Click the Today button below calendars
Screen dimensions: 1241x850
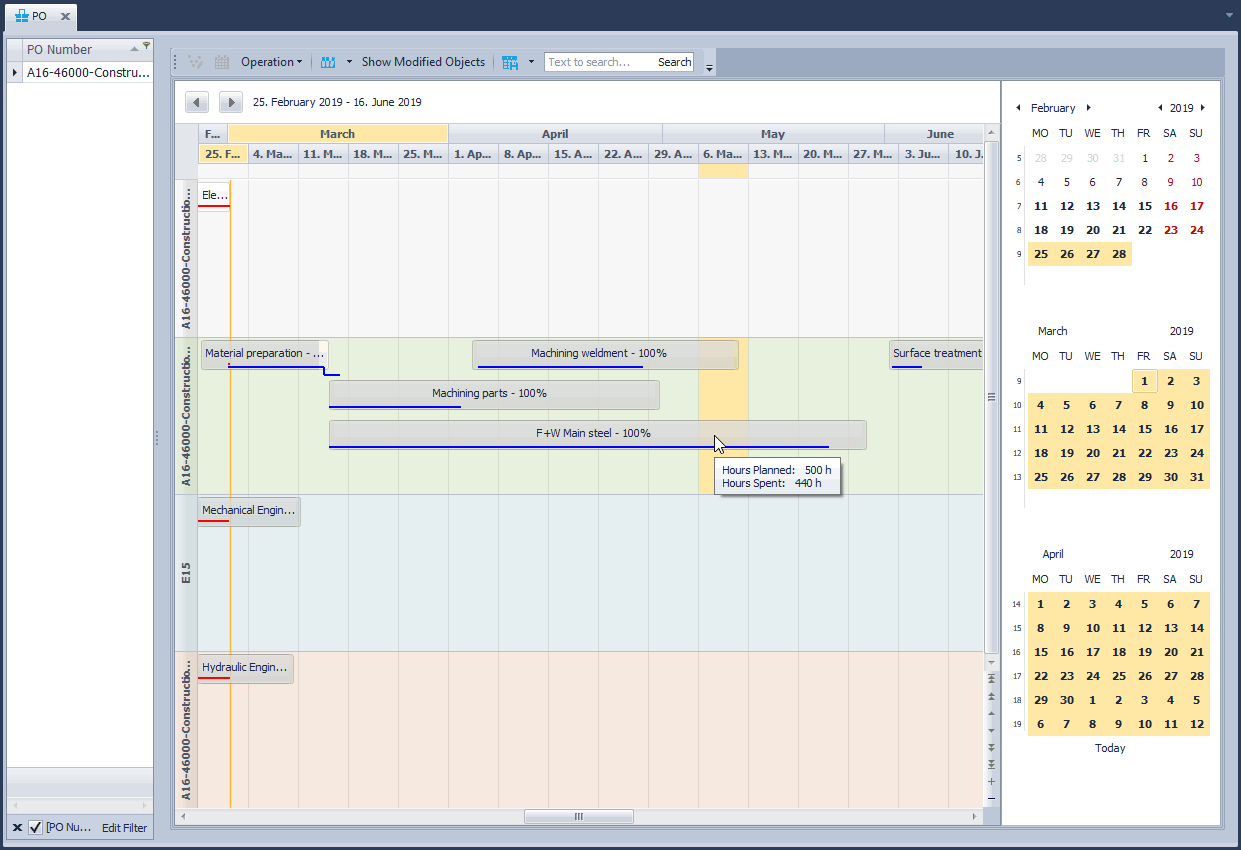click(1109, 748)
